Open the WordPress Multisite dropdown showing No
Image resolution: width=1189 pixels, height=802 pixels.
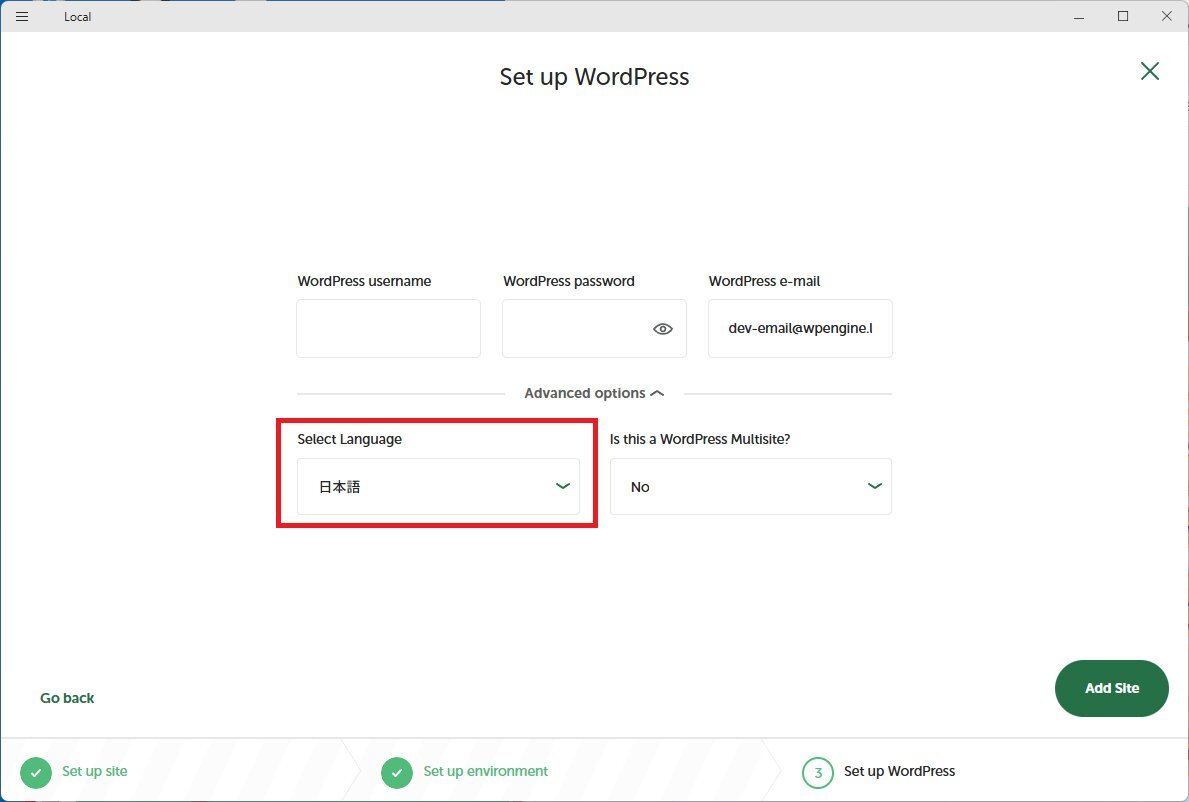750,487
